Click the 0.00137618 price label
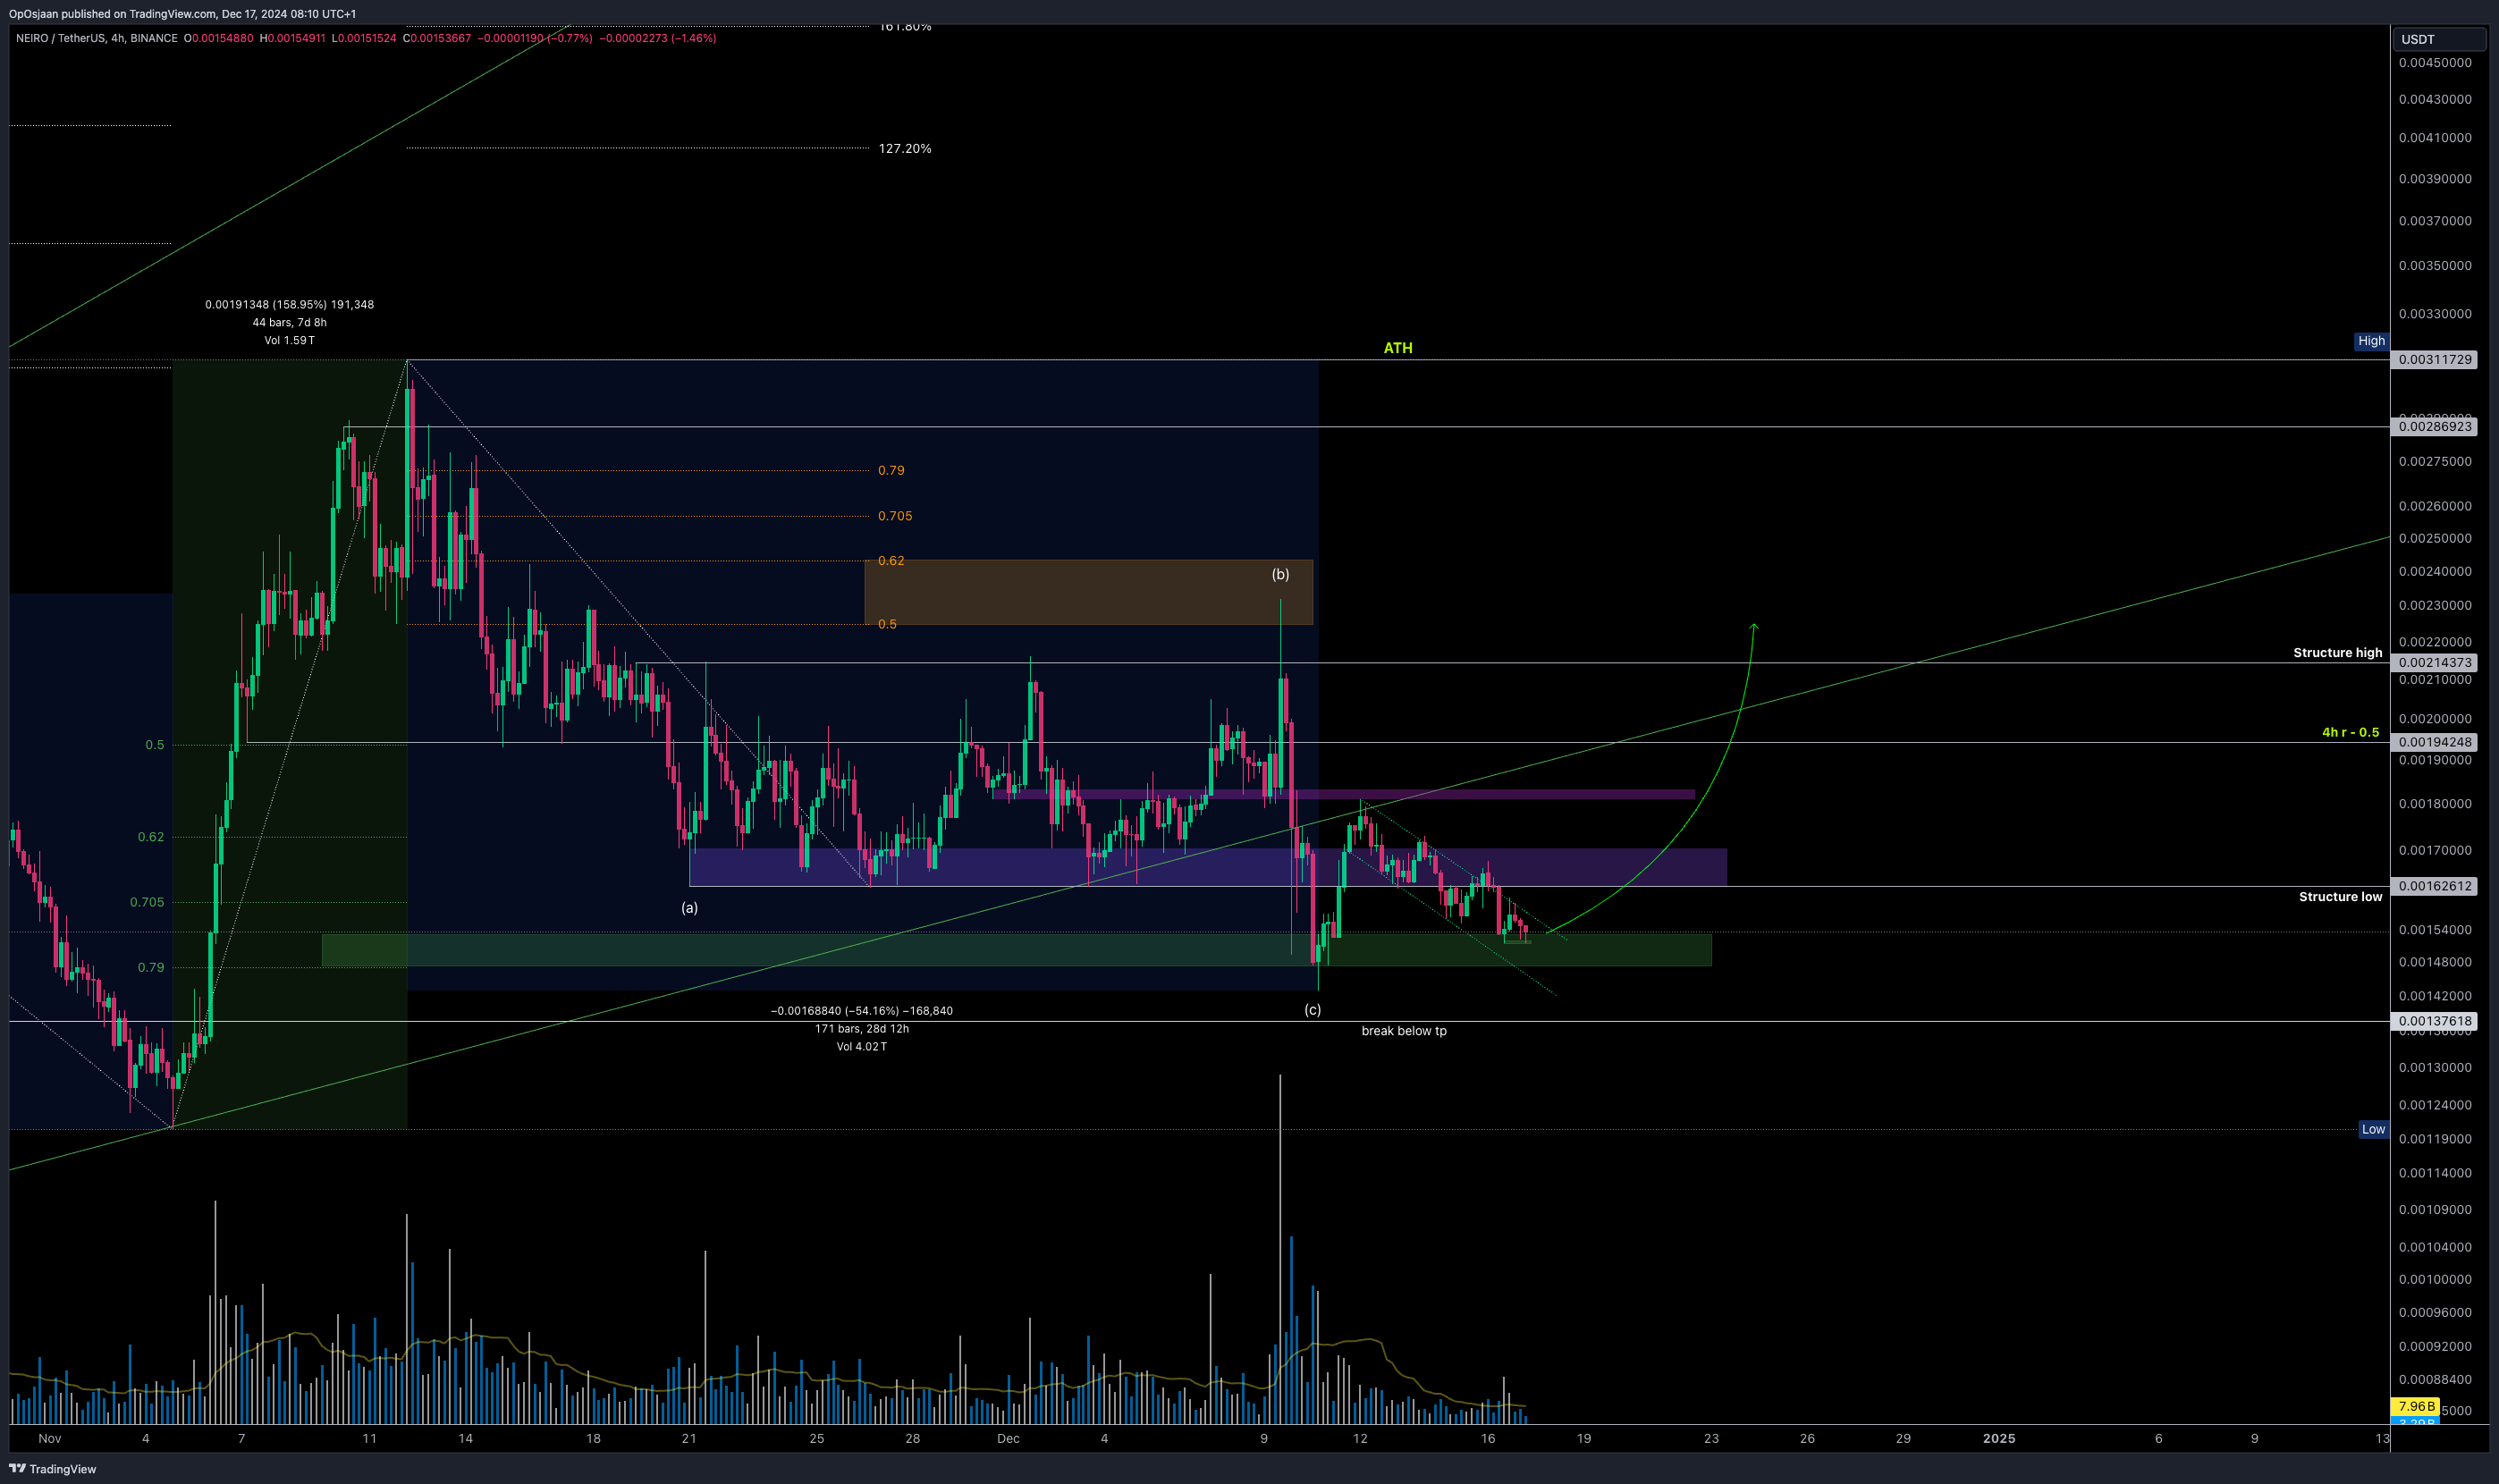The width and height of the screenshot is (2499, 1484). pos(2434,1022)
